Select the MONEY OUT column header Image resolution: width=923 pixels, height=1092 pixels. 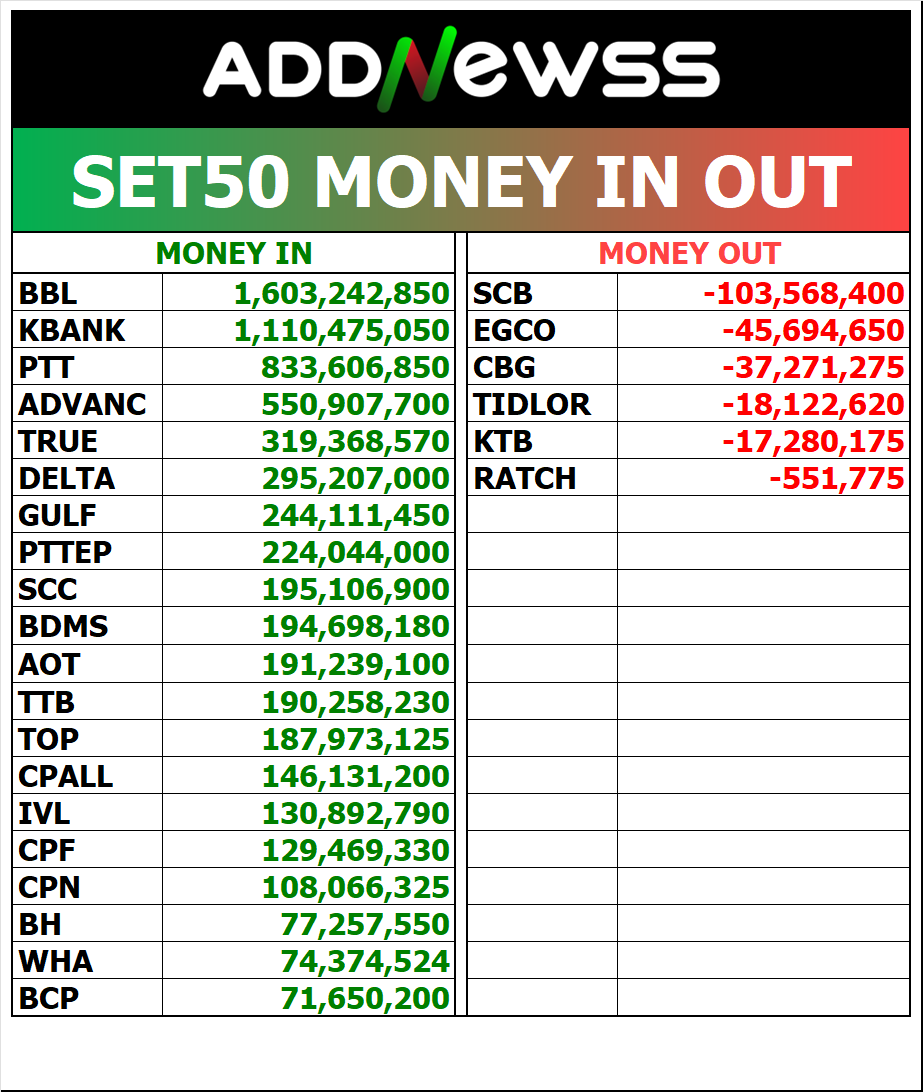coord(689,254)
